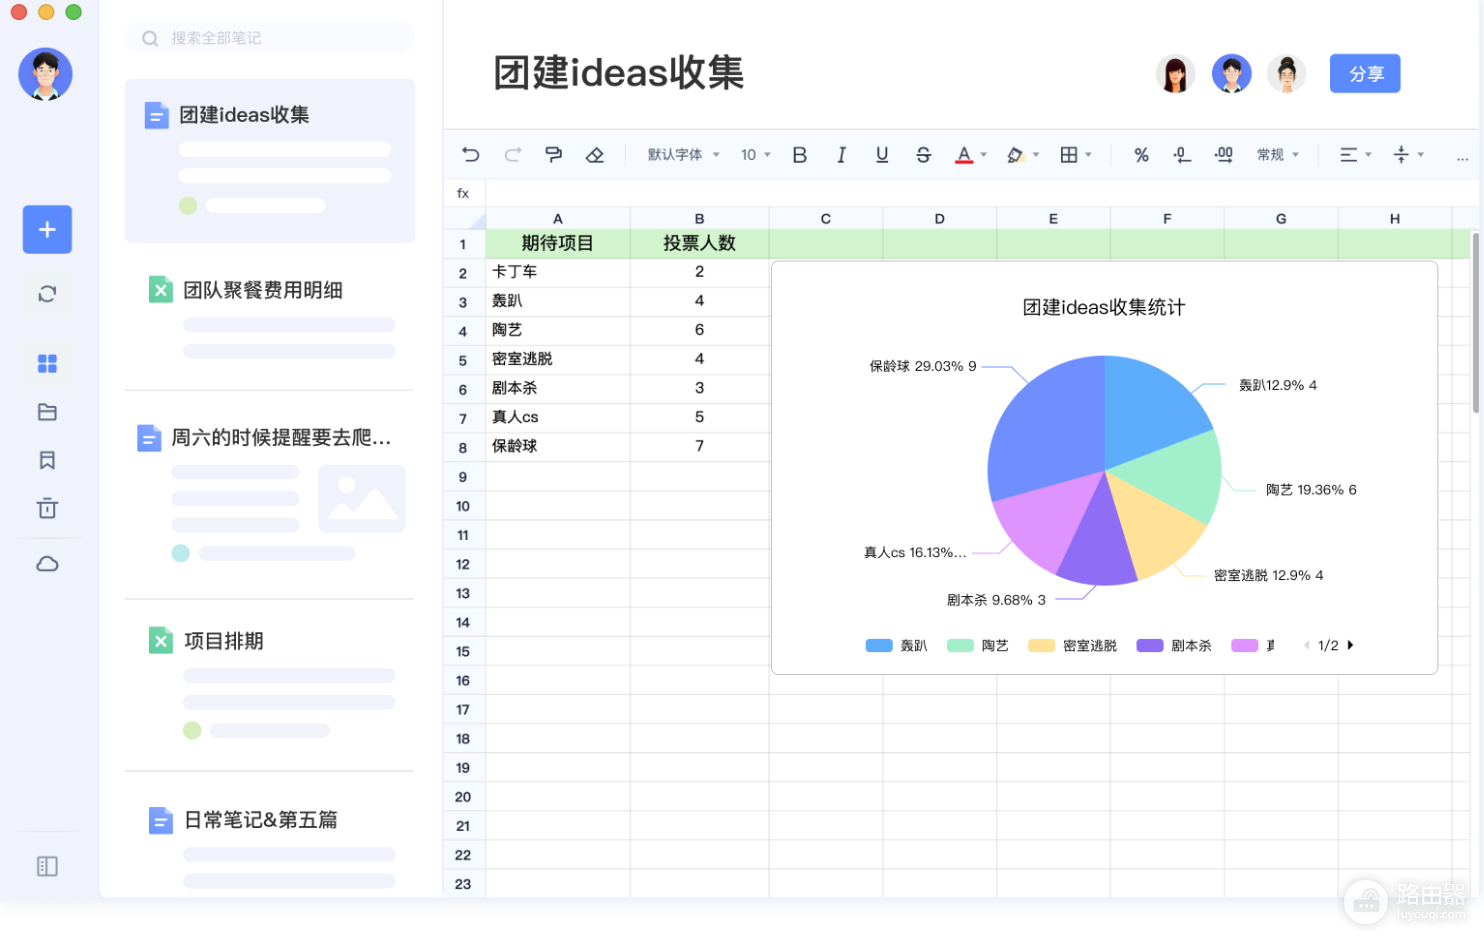Click the more options ellipsis in toolbar
This screenshot has width=1484, height=942.
click(x=1462, y=157)
